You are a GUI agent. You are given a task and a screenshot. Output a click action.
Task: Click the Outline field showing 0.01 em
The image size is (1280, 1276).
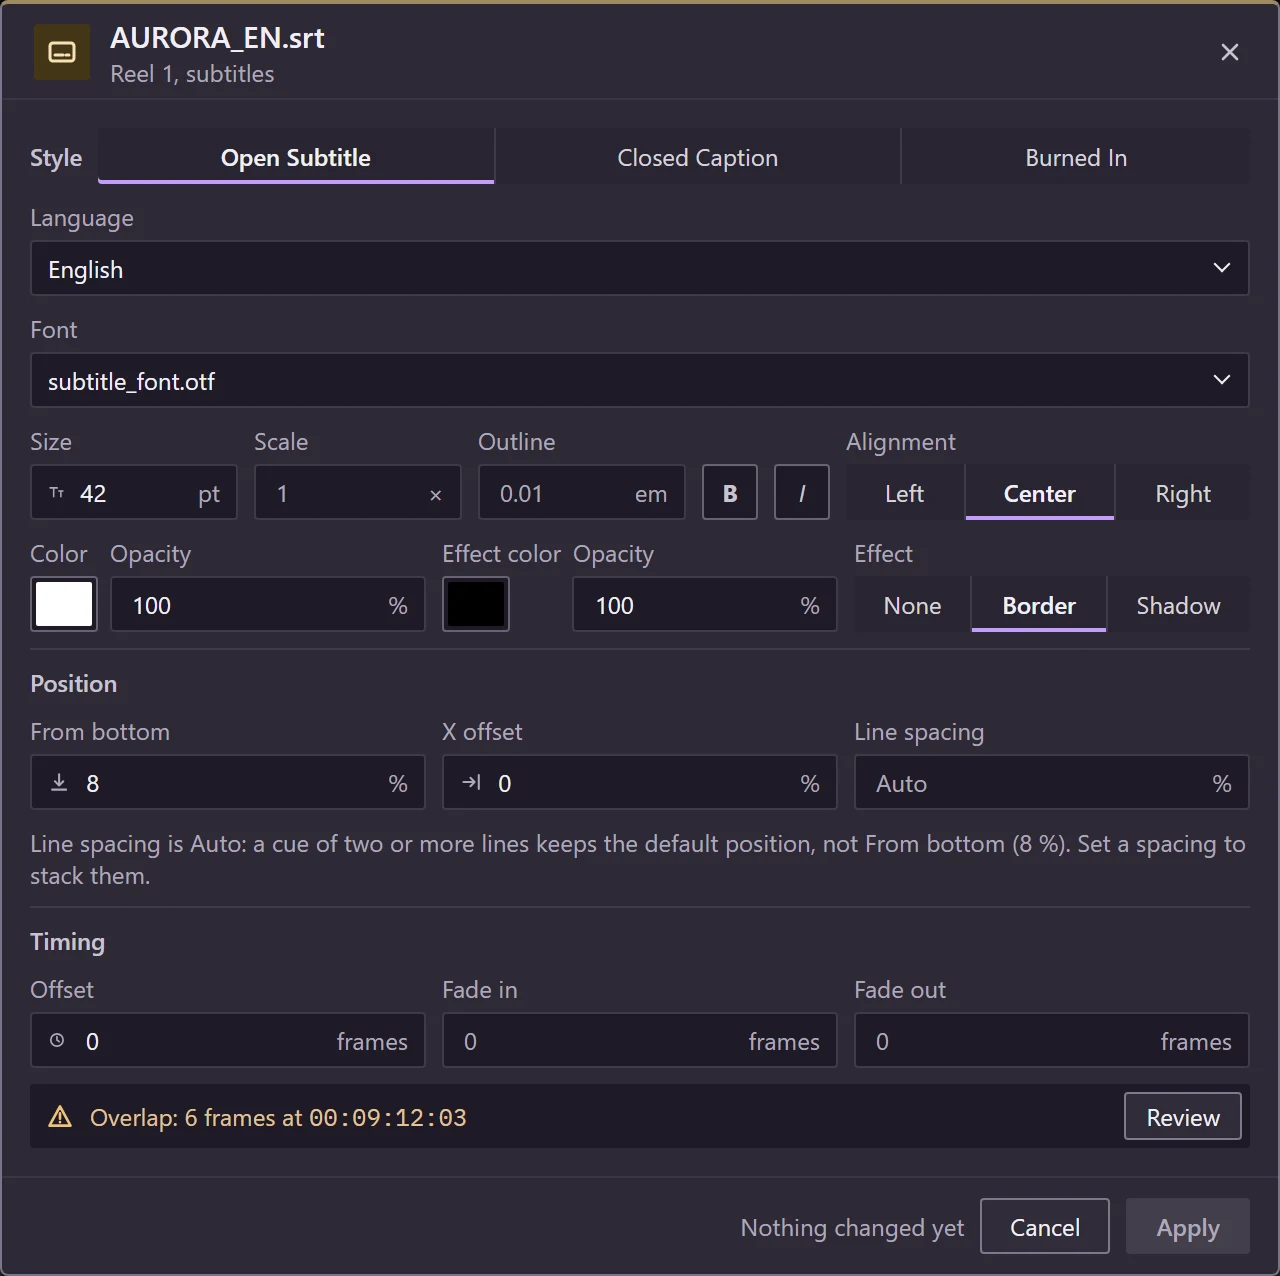pyautogui.click(x=582, y=492)
